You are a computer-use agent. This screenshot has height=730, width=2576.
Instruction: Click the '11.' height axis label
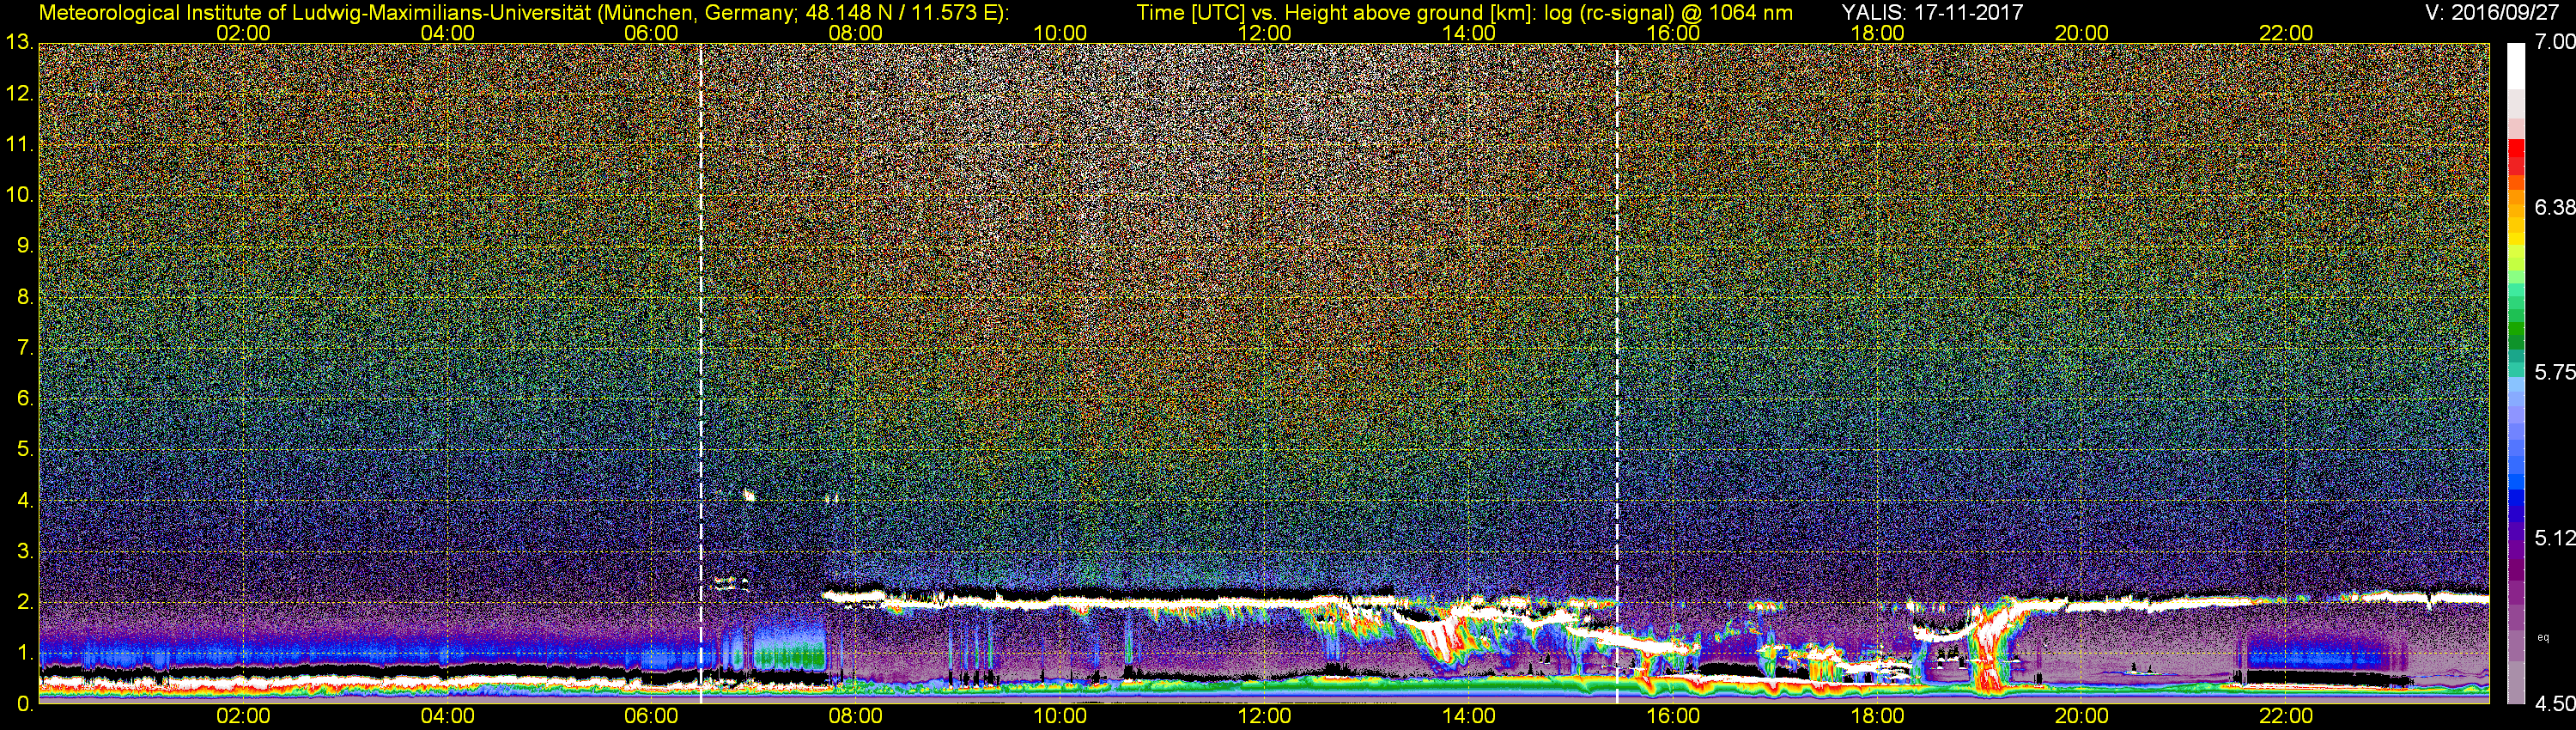pos(20,145)
